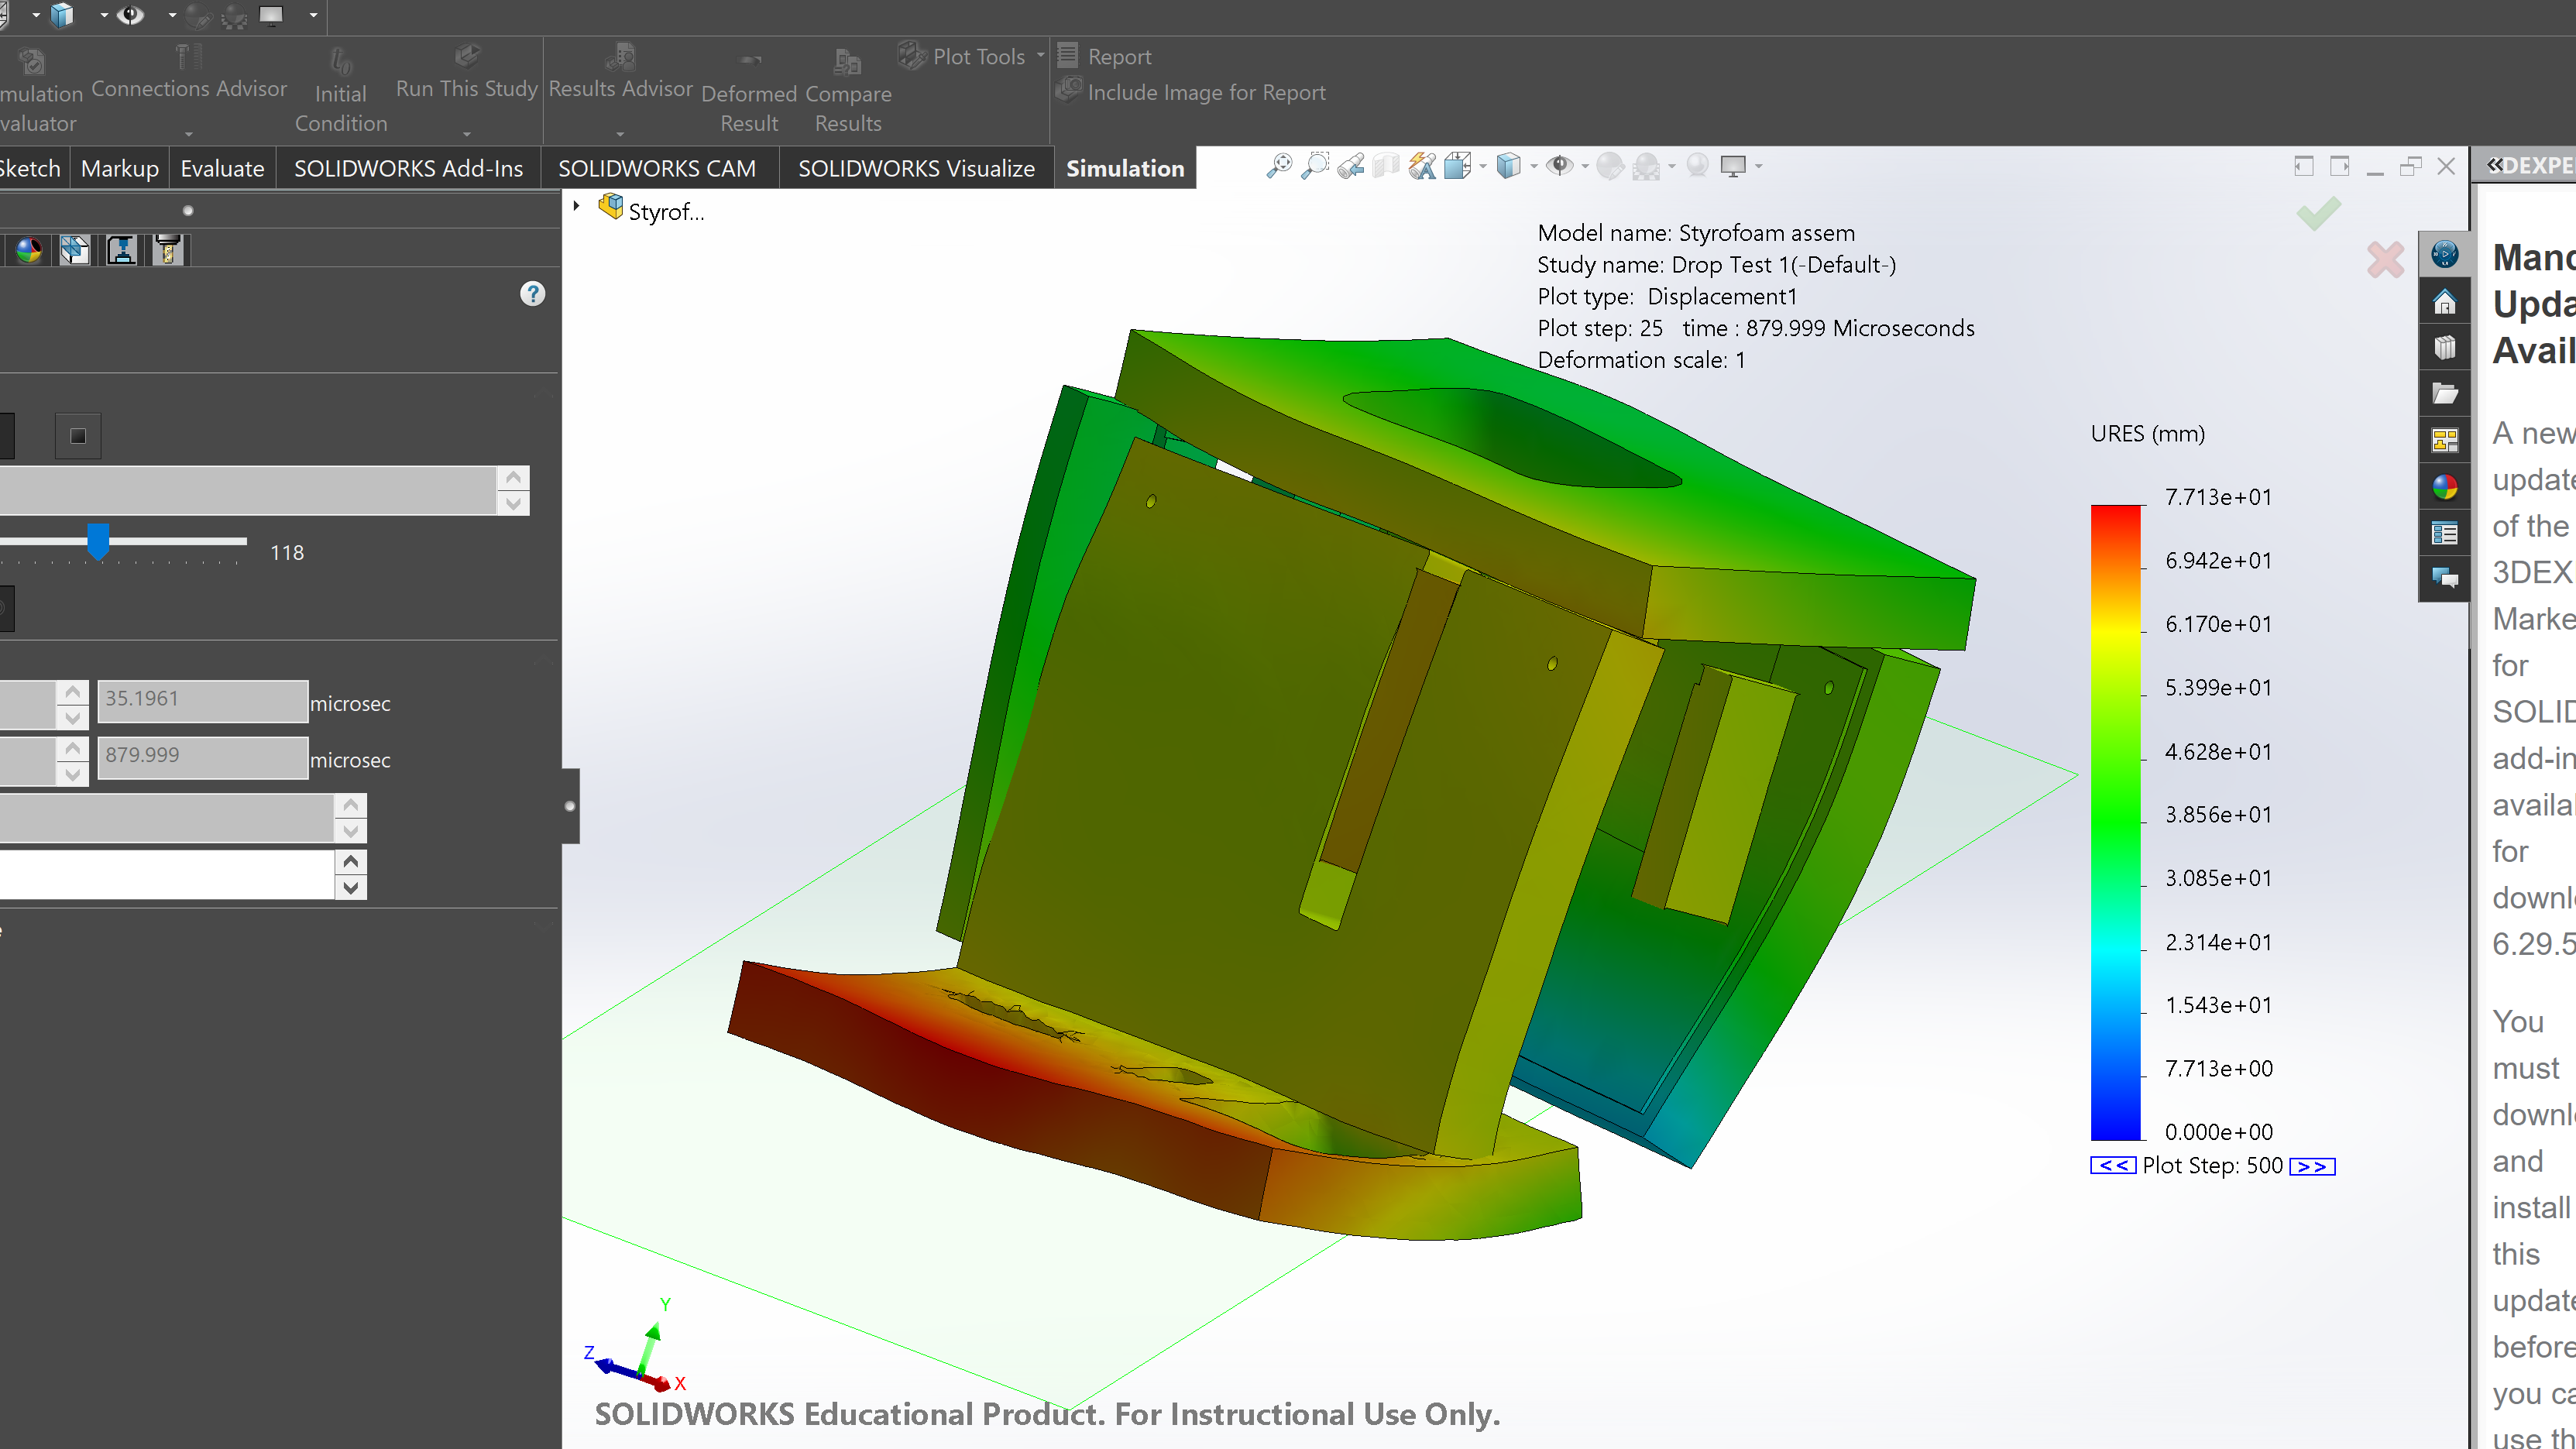Image resolution: width=2576 pixels, height=1449 pixels.
Task: Open the Evaluate tab
Action: [222, 168]
